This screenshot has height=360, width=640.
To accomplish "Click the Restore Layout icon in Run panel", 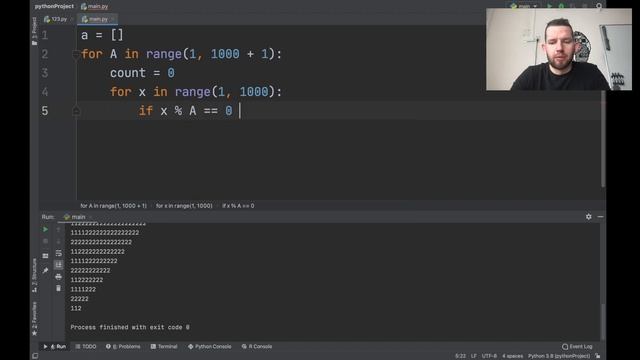I will point(45,256).
